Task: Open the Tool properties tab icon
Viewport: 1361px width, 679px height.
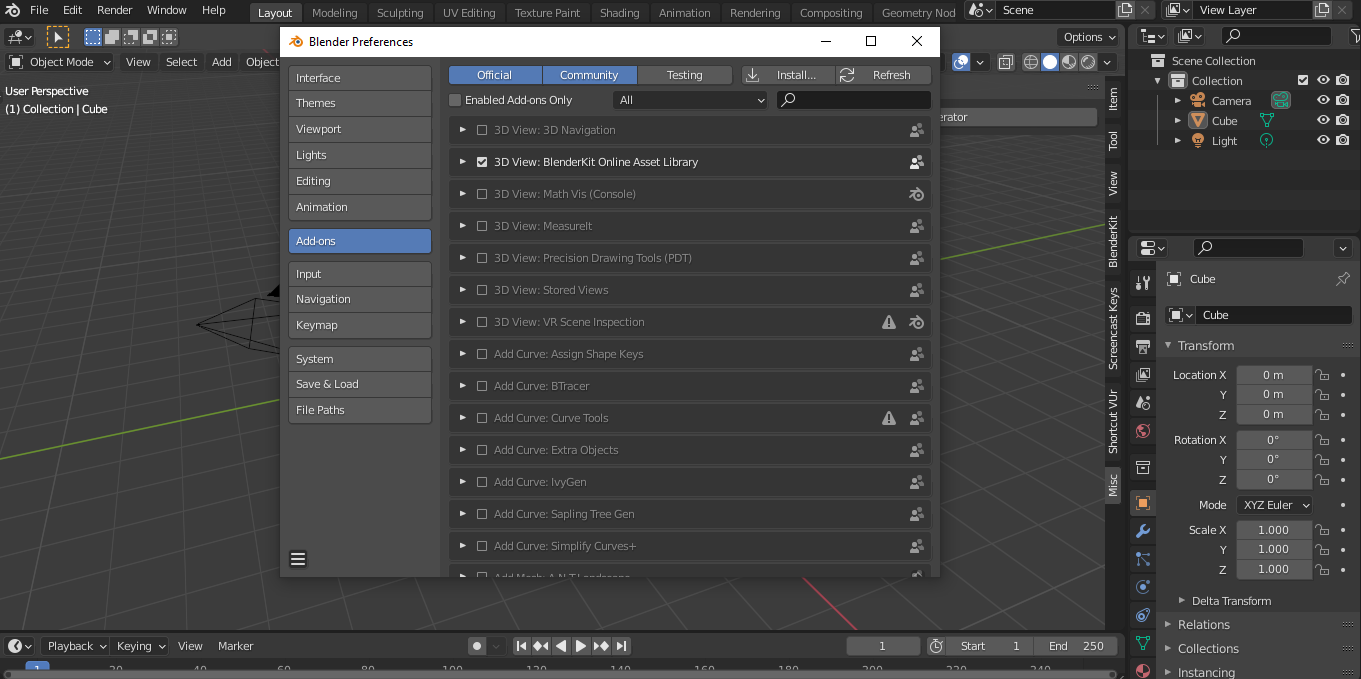Action: click(x=1143, y=283)
